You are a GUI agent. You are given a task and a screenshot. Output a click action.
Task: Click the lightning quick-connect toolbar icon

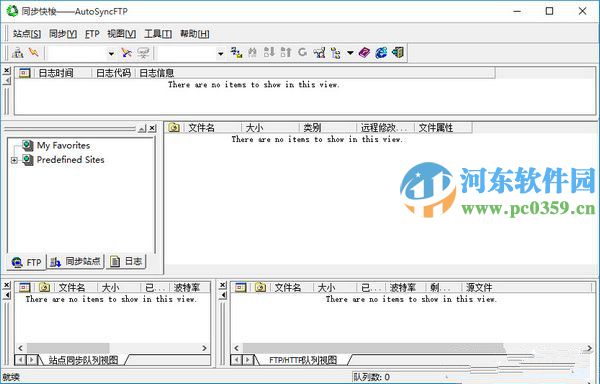[34, 52]
